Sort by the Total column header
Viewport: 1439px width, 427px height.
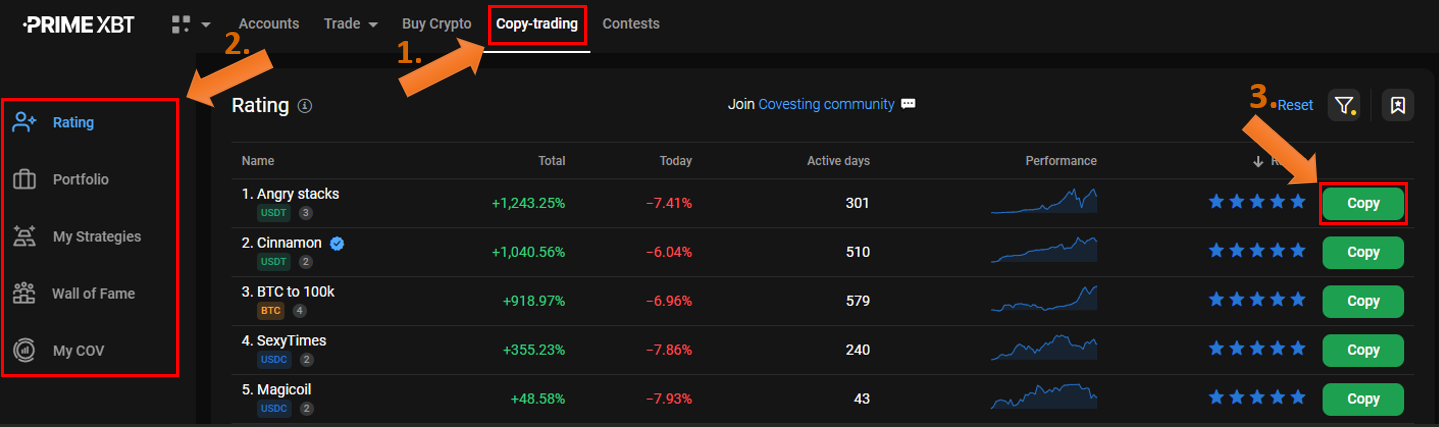pos(551,161)
